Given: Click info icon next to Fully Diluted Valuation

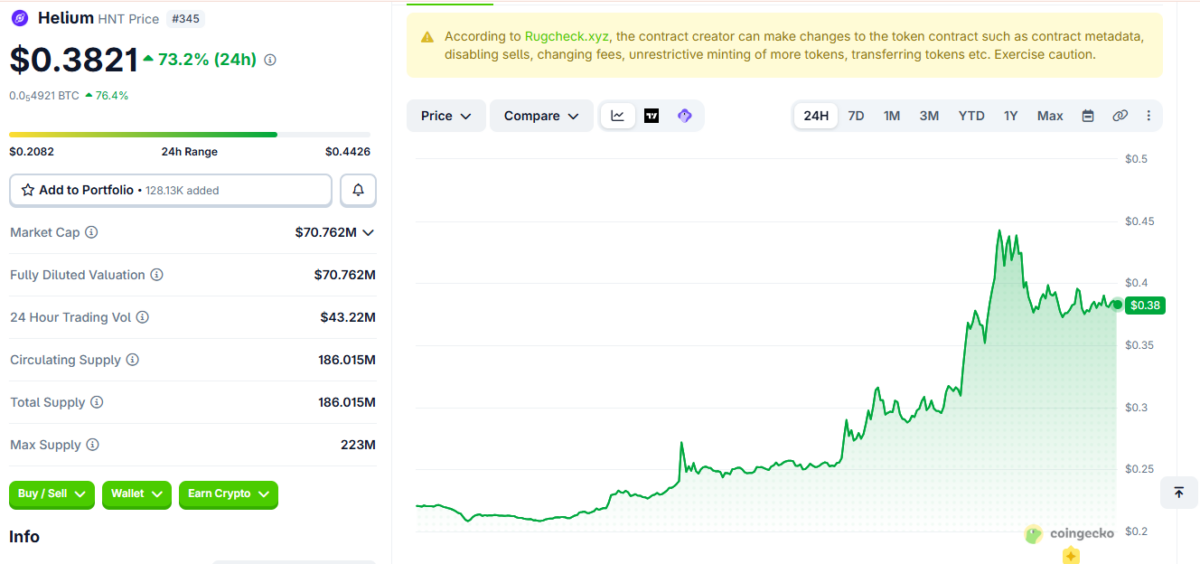Looking at the screenshot, I should (157, 275).
